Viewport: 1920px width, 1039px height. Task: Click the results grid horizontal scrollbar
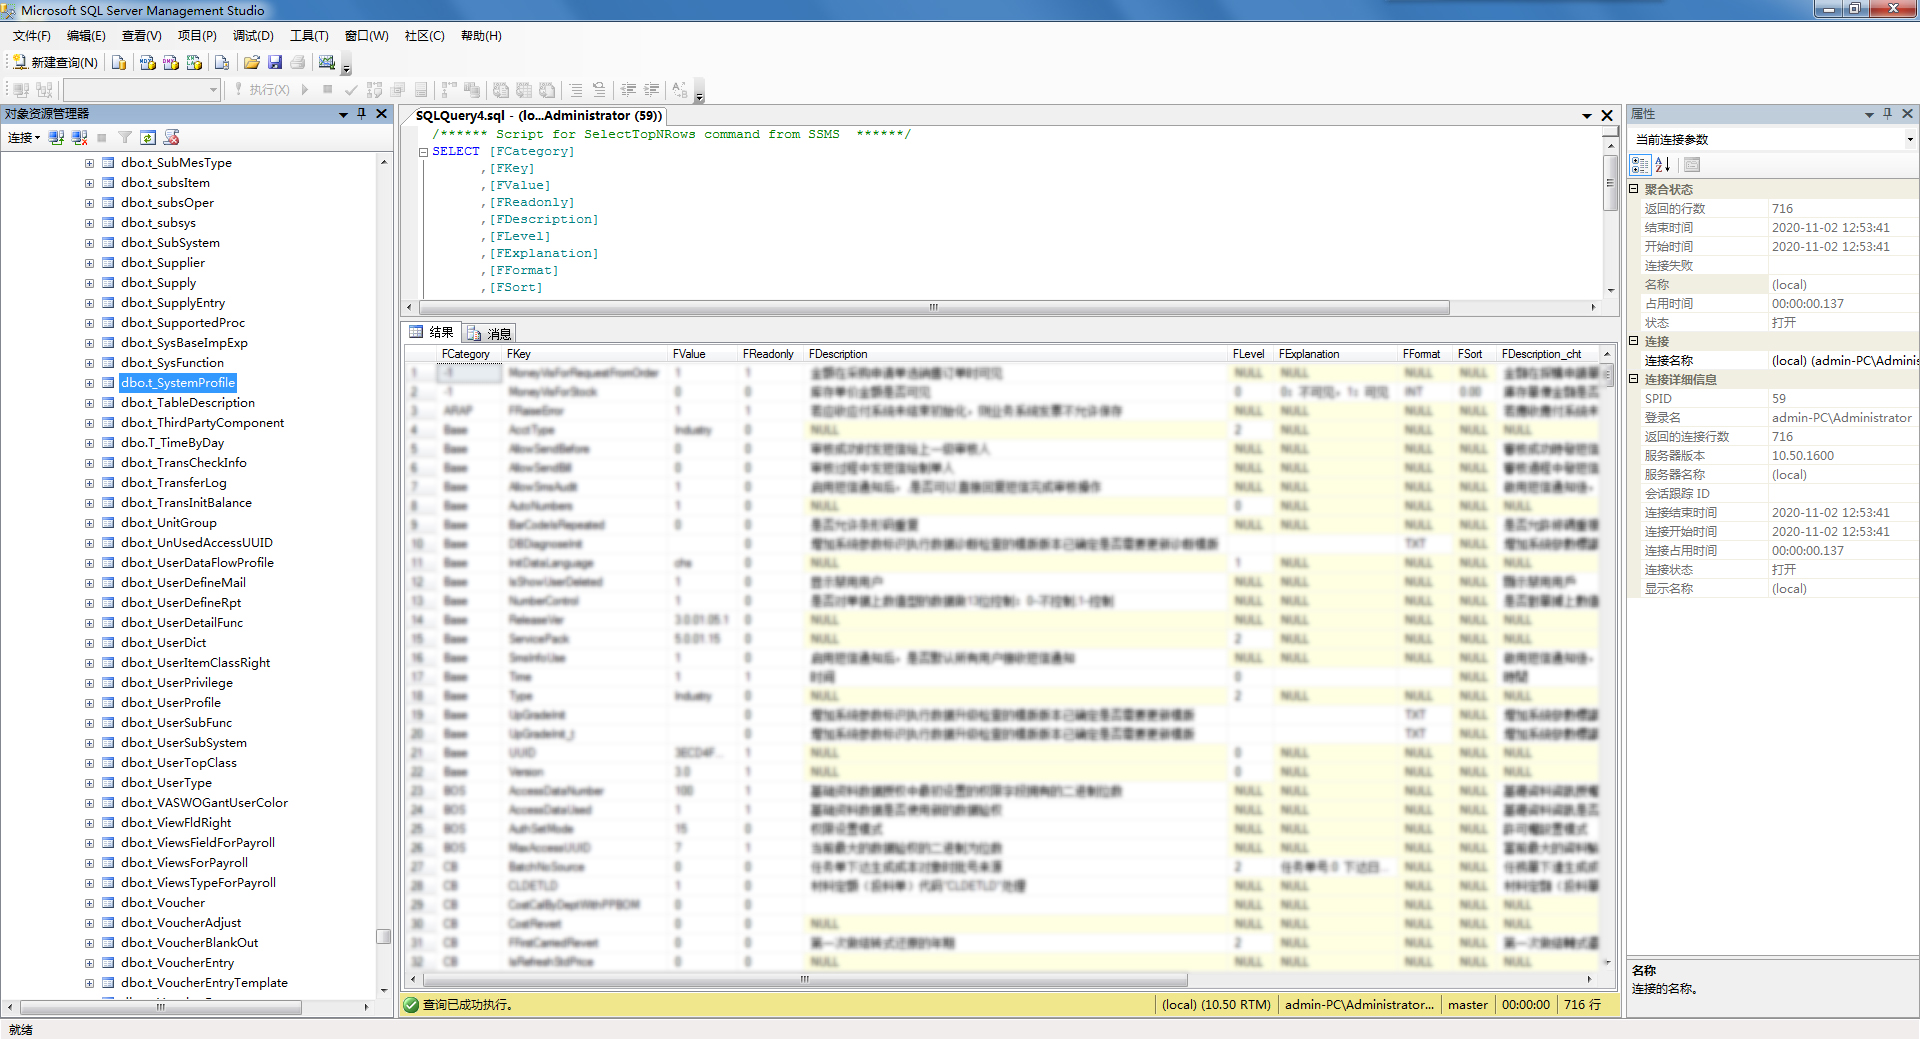pyautogui.click(x=805, y=980)
